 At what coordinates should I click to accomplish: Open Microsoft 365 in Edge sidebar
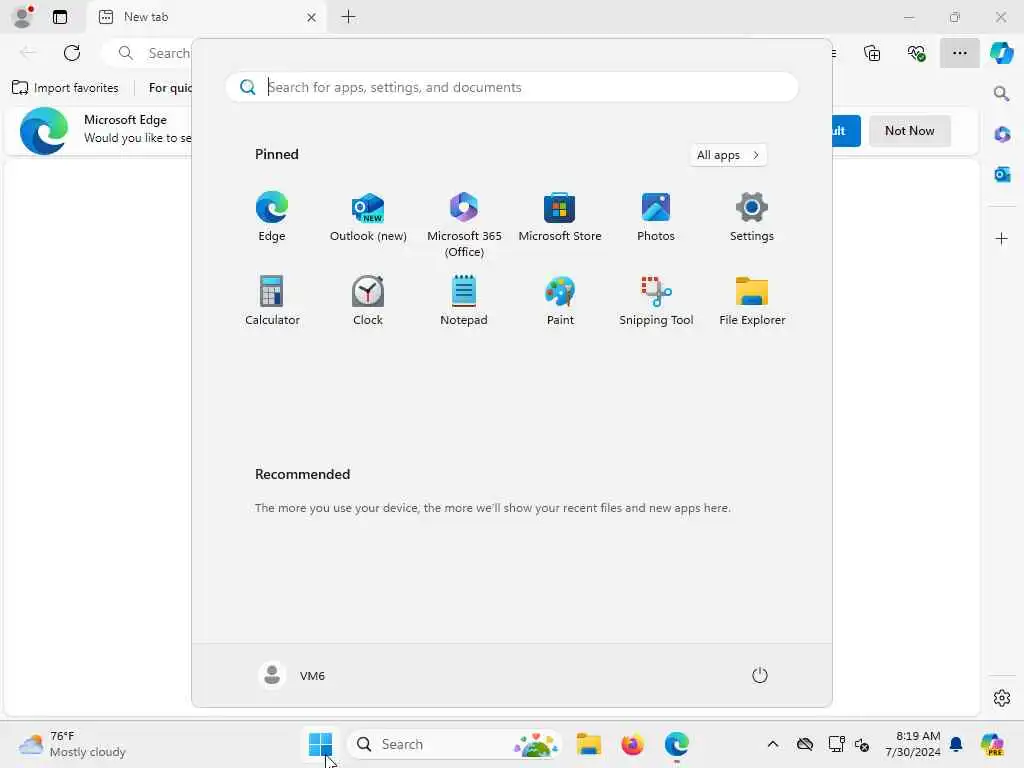(1002, 135)
